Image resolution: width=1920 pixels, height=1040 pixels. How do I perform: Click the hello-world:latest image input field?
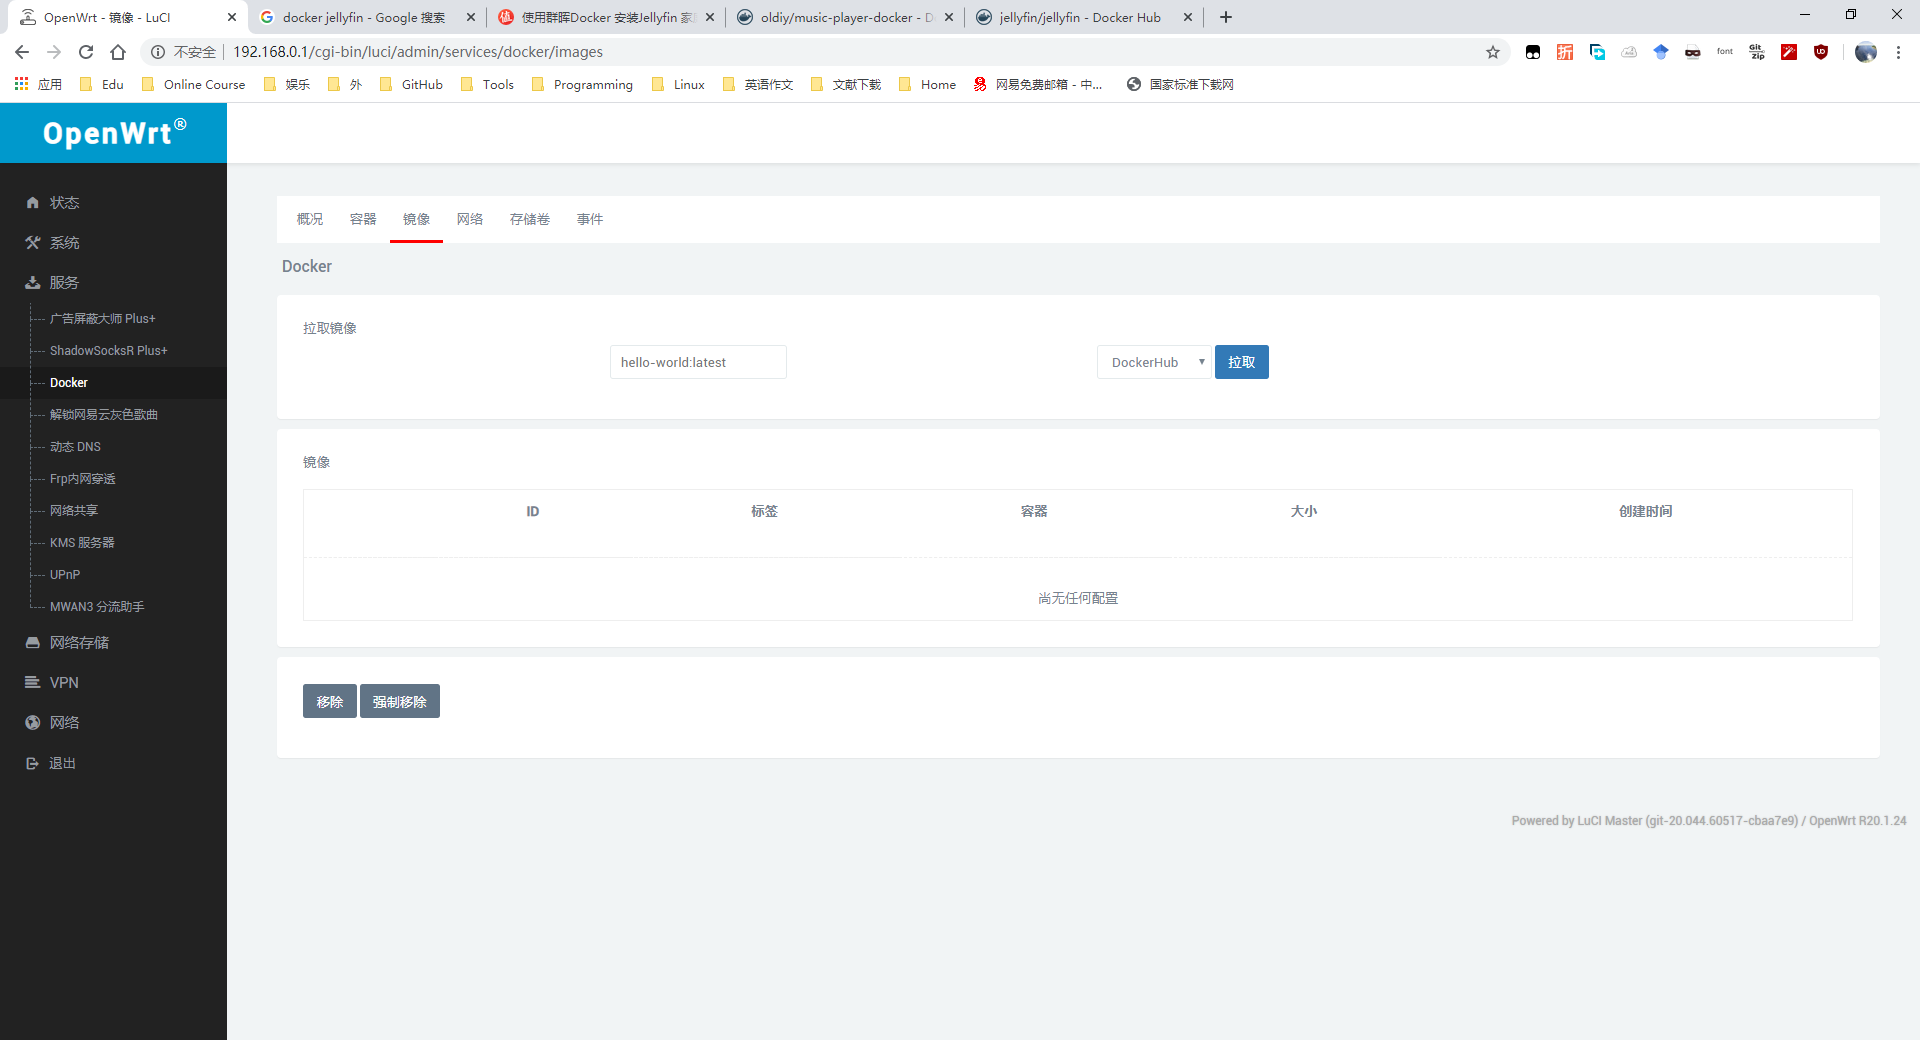pos(698,362)
